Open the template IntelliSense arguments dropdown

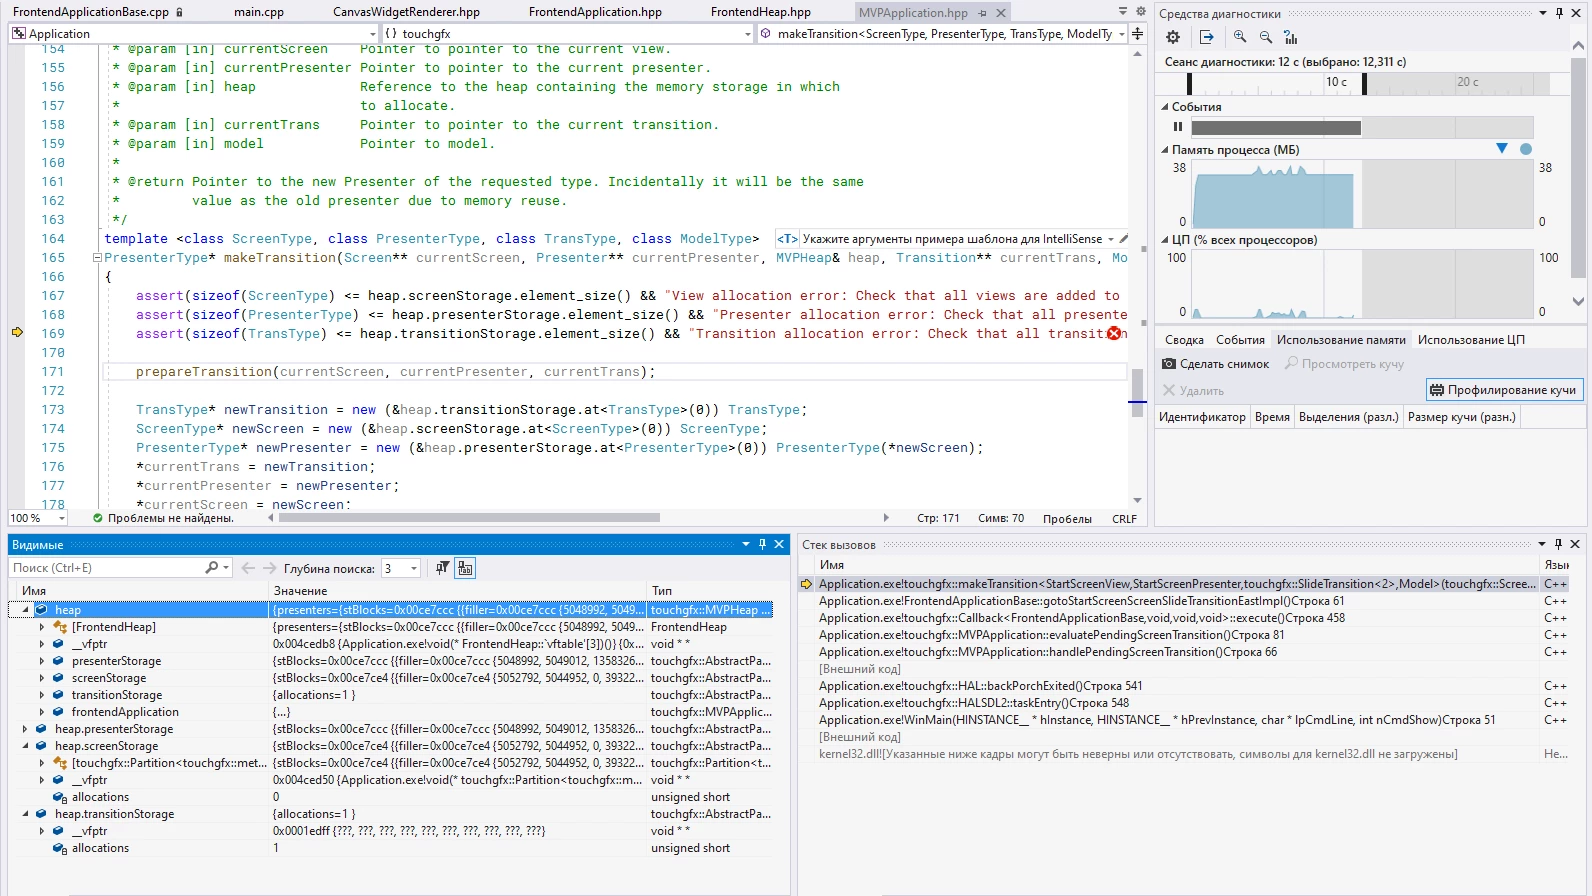point(1110,239)
